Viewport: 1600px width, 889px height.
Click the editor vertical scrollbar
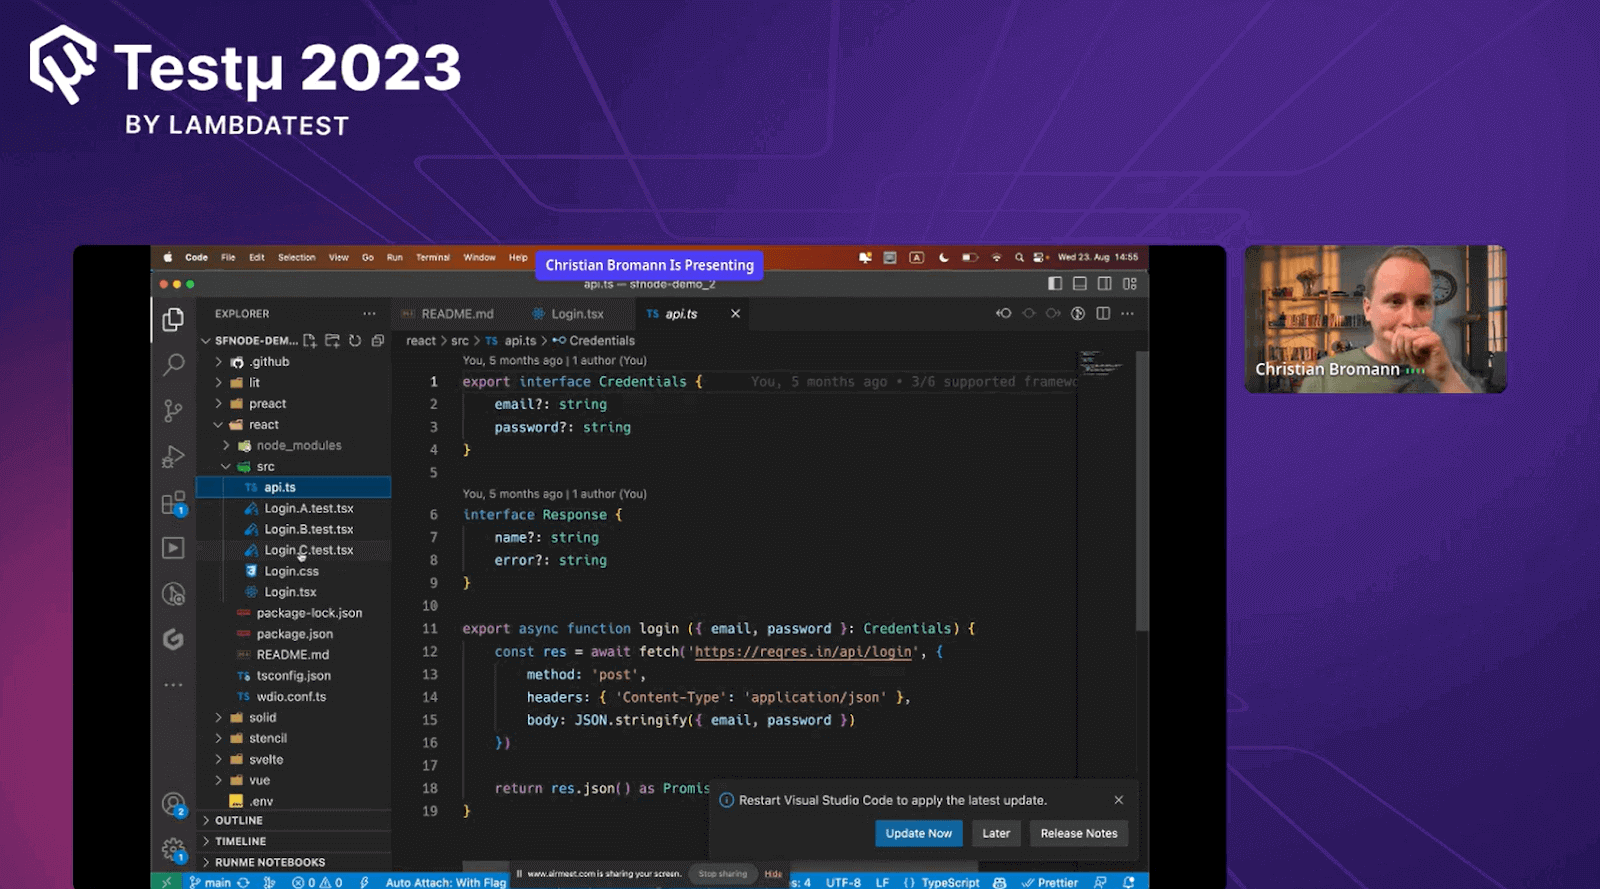(1142, 490)
